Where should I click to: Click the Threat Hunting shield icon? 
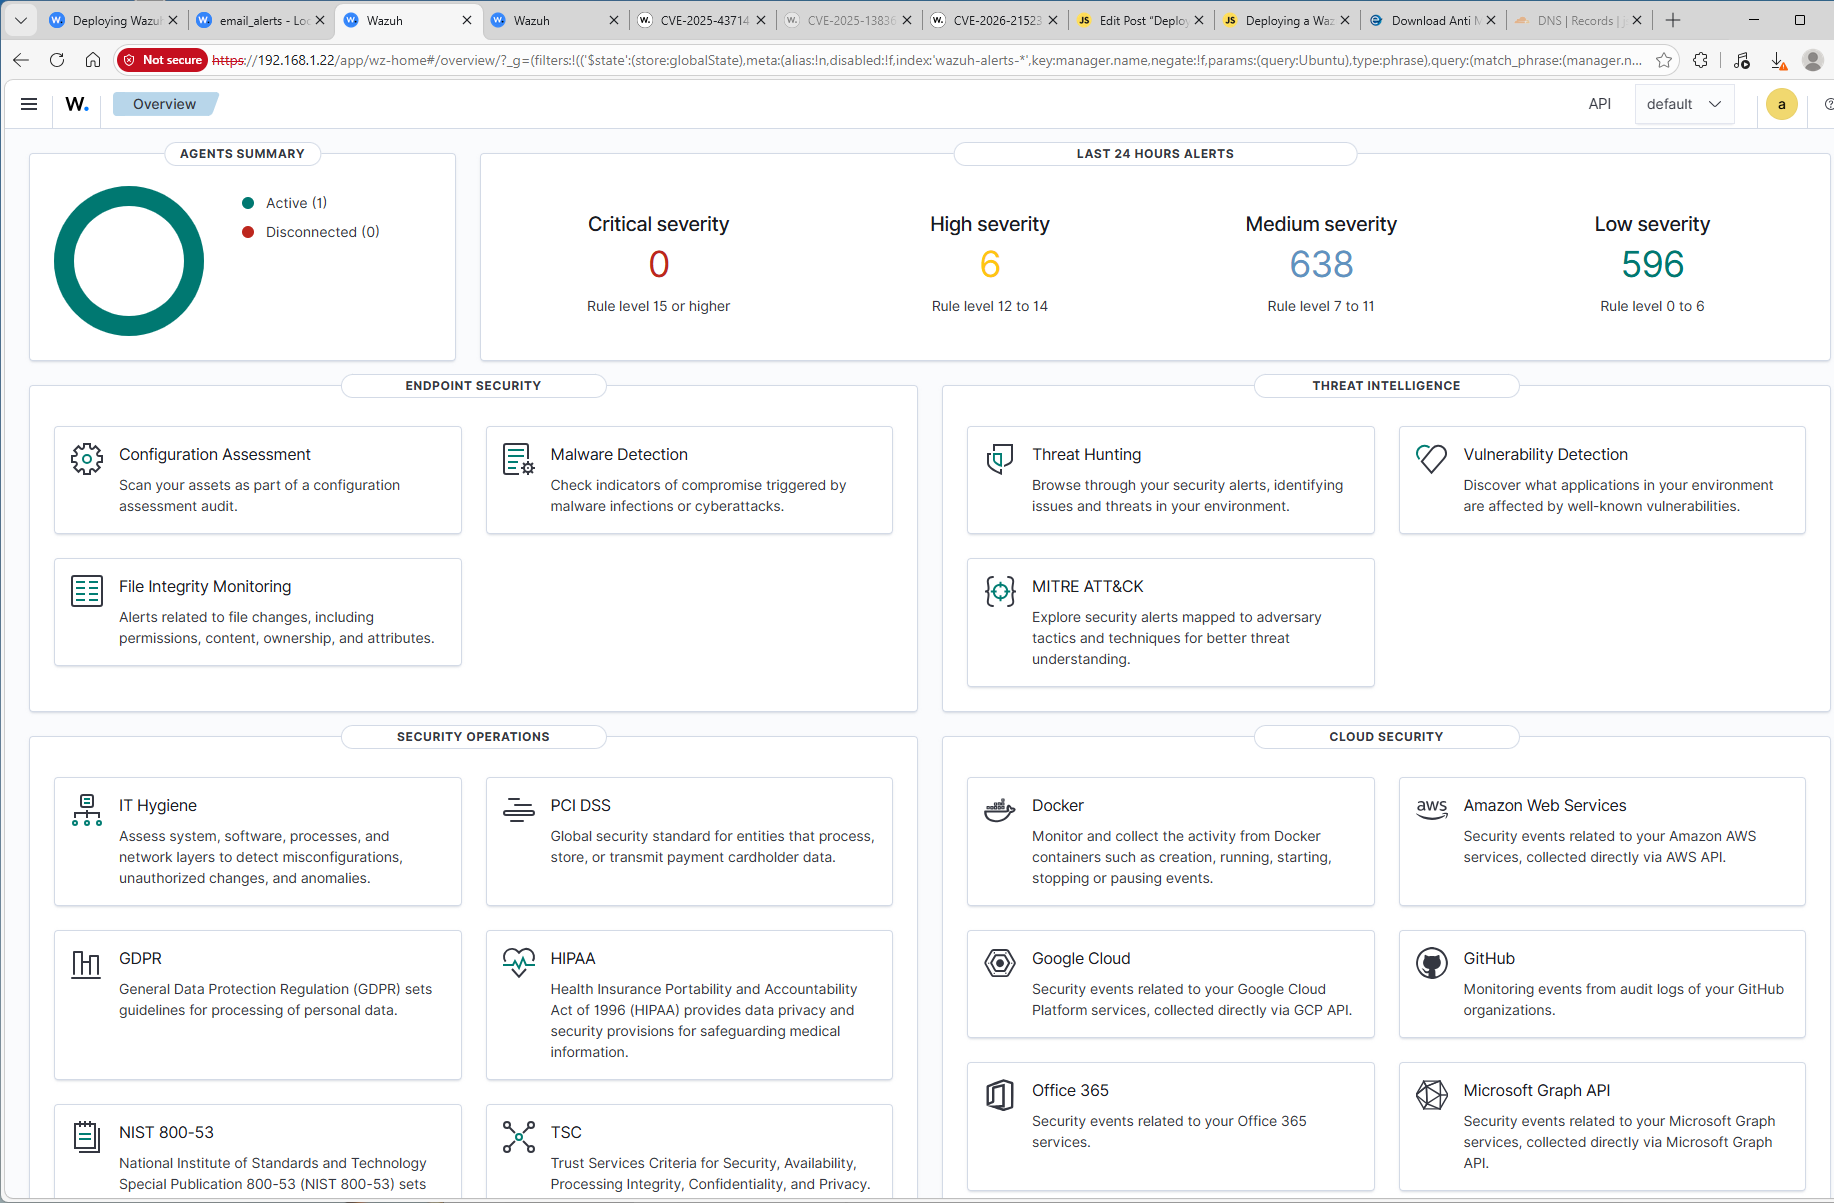click(x=1000, y=459)
